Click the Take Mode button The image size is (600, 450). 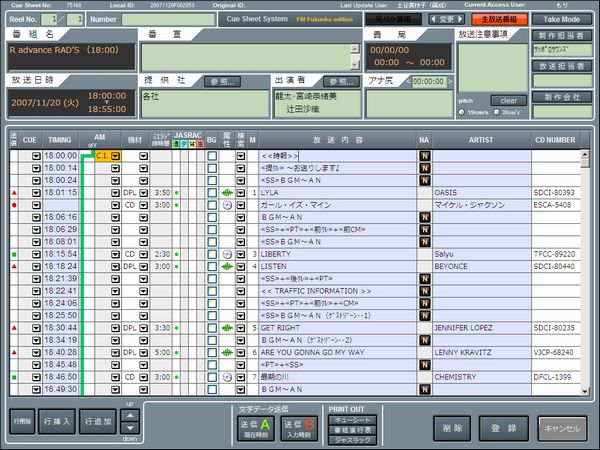tap(562, 19)
